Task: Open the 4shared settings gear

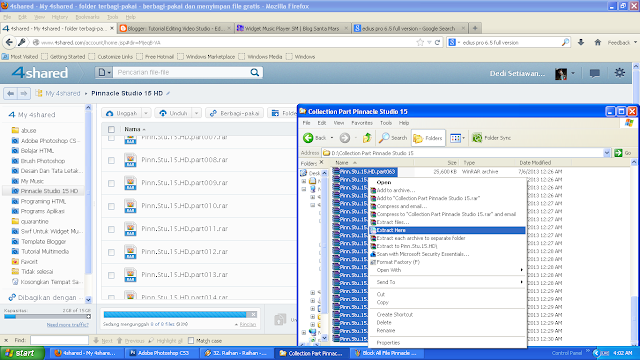Action: click(620, 73)
